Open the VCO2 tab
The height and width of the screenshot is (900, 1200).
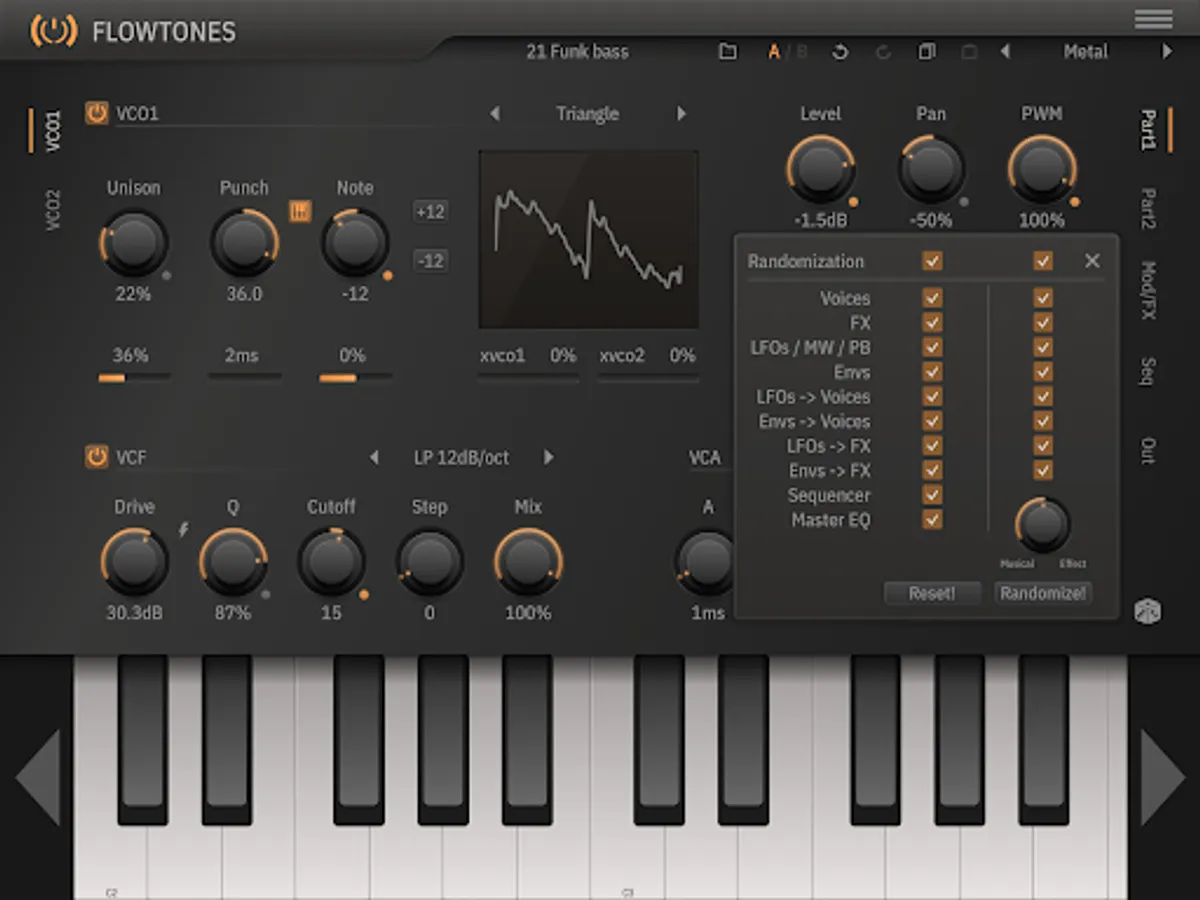(53, 211)
